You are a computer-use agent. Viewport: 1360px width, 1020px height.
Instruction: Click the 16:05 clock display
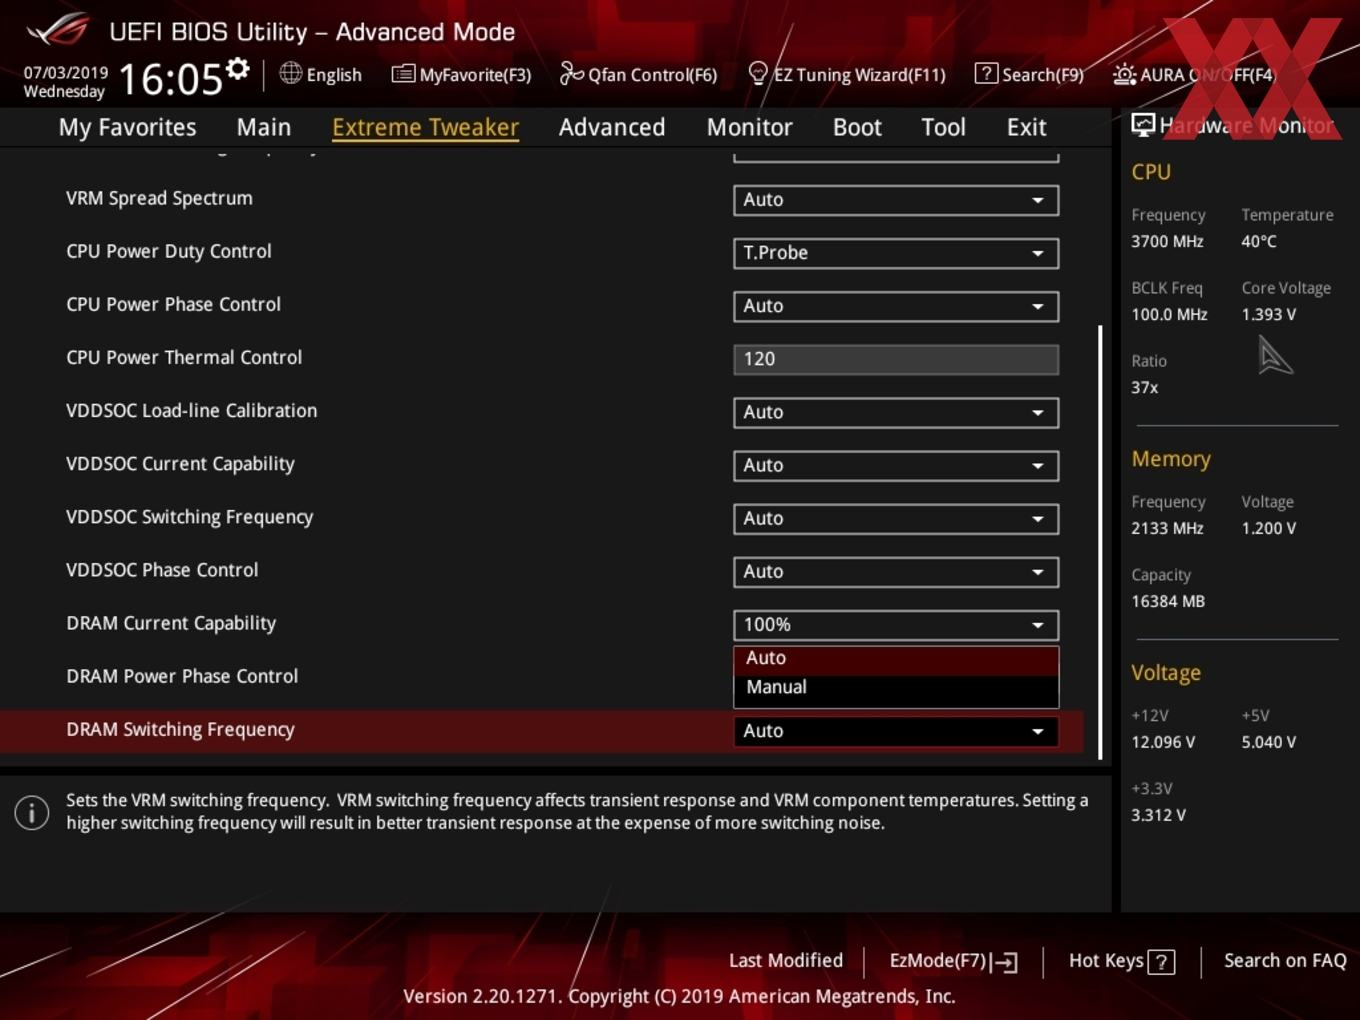tap(170, 78)
